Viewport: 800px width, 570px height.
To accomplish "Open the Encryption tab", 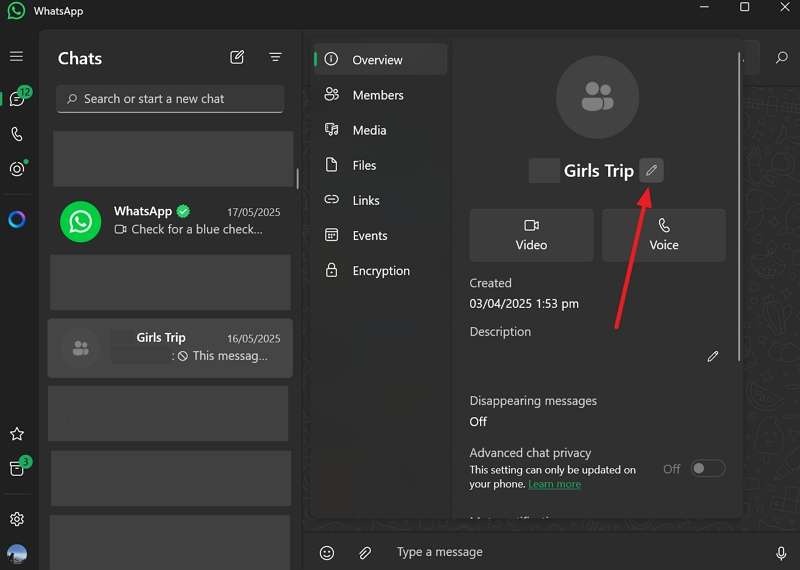I will point(380,271).
